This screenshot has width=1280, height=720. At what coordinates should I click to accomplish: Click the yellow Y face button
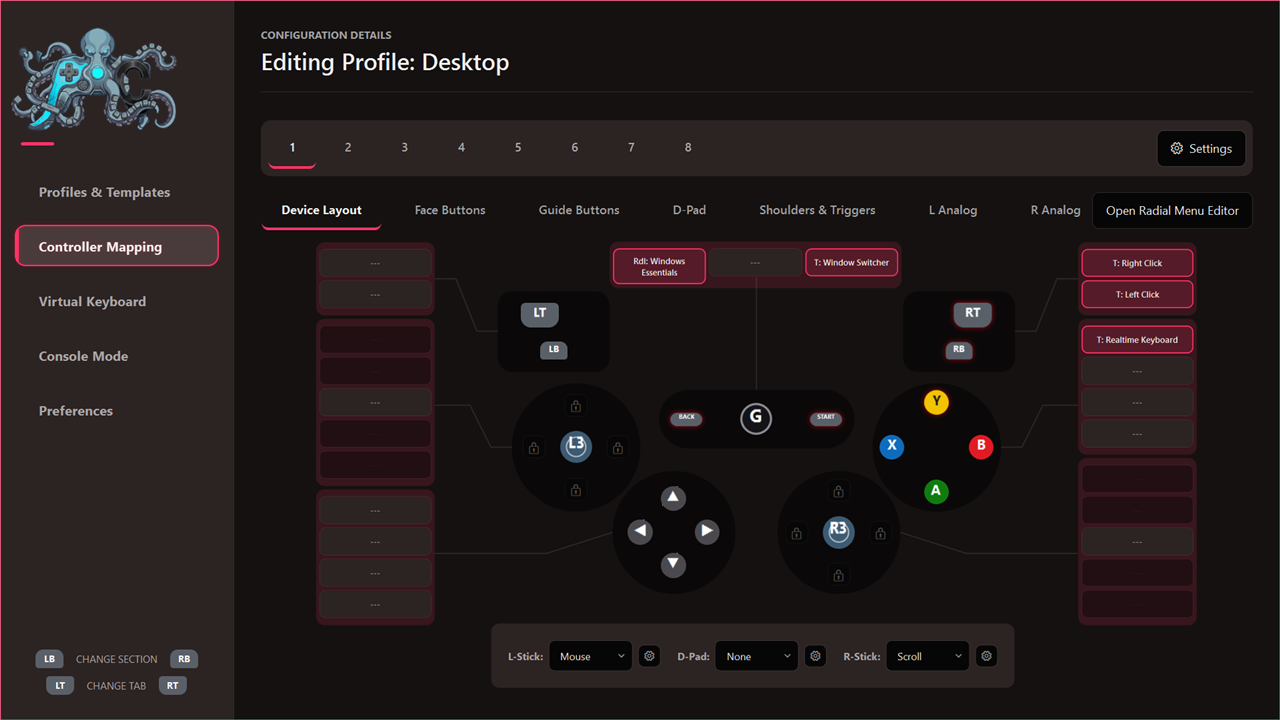(936, 402)
